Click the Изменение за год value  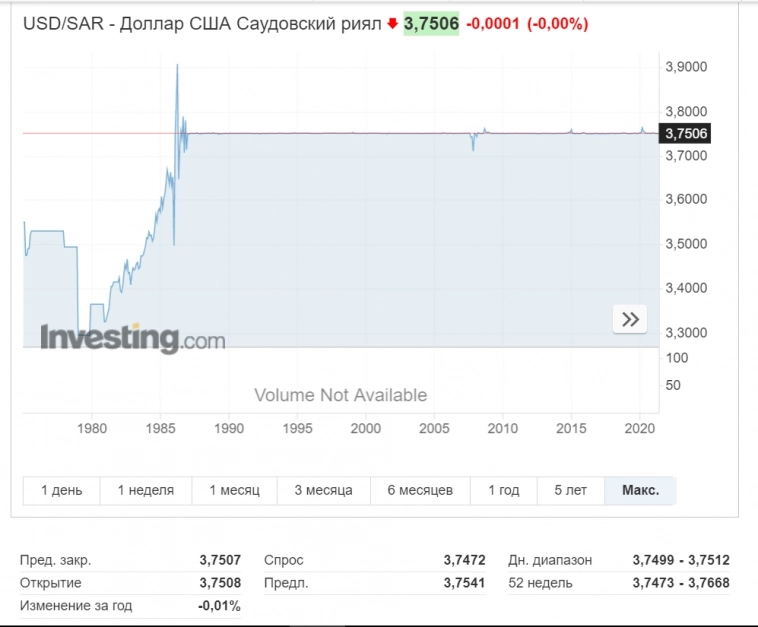[x=219, y=606]
